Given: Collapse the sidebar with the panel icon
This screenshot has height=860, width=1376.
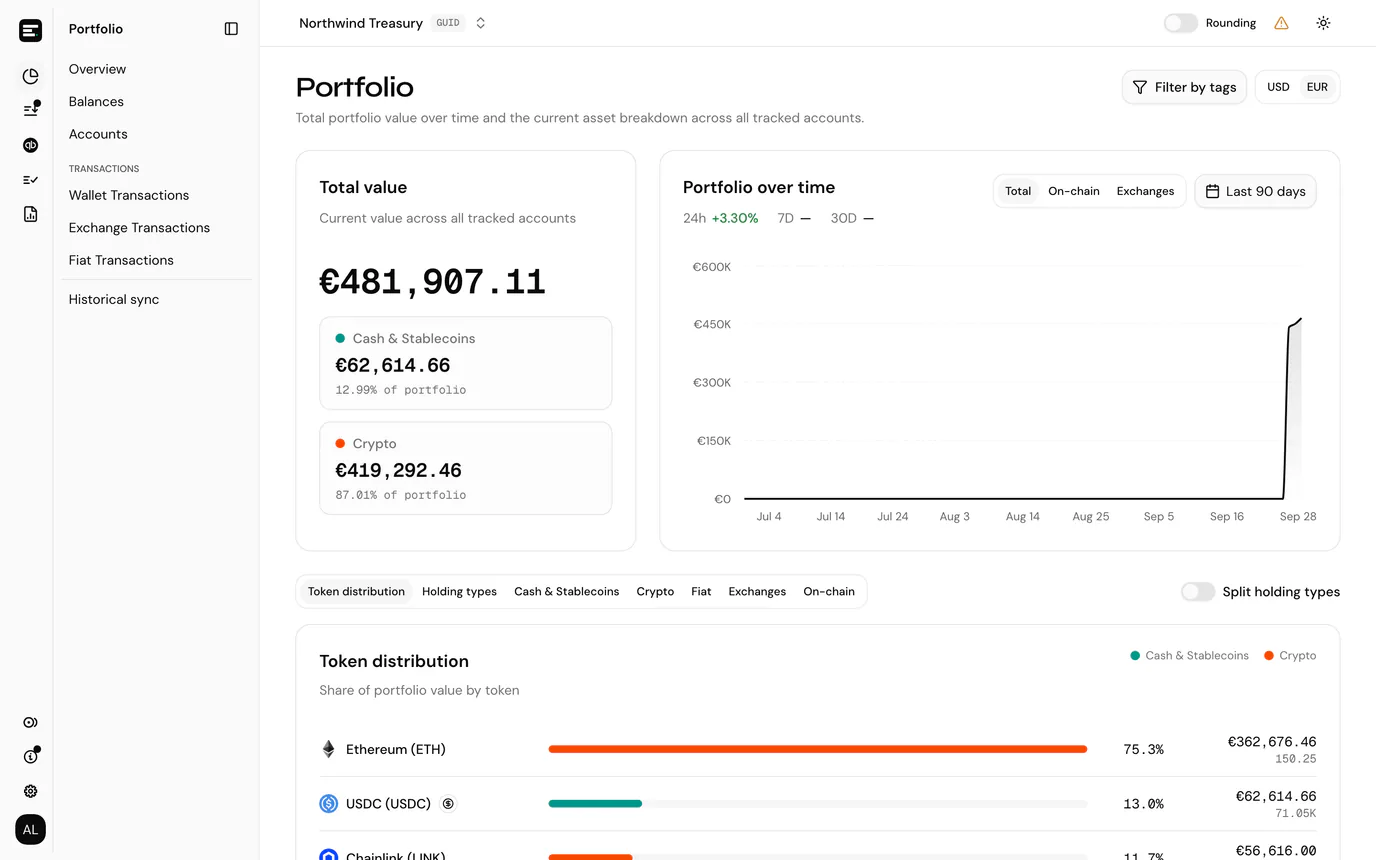Looking at the screenshot, I should point(231,29).
